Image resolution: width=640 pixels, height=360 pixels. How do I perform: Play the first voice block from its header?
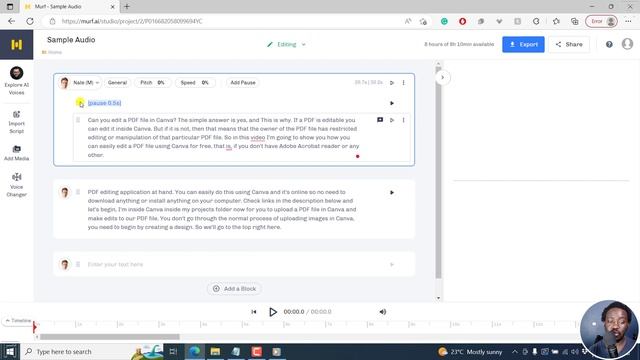tap(392, 83)
